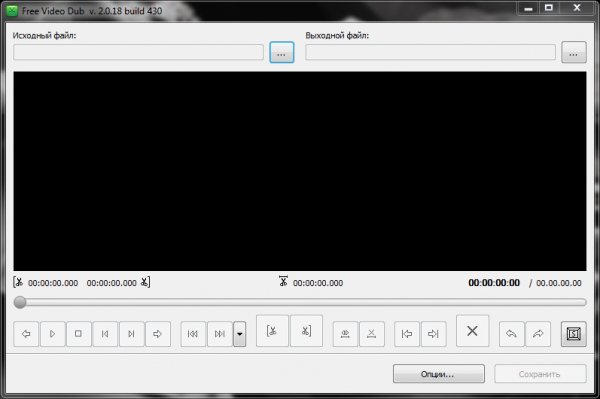The image size is (600, 399).
Task: Click the Сохранить button
Action: point(540,374)
